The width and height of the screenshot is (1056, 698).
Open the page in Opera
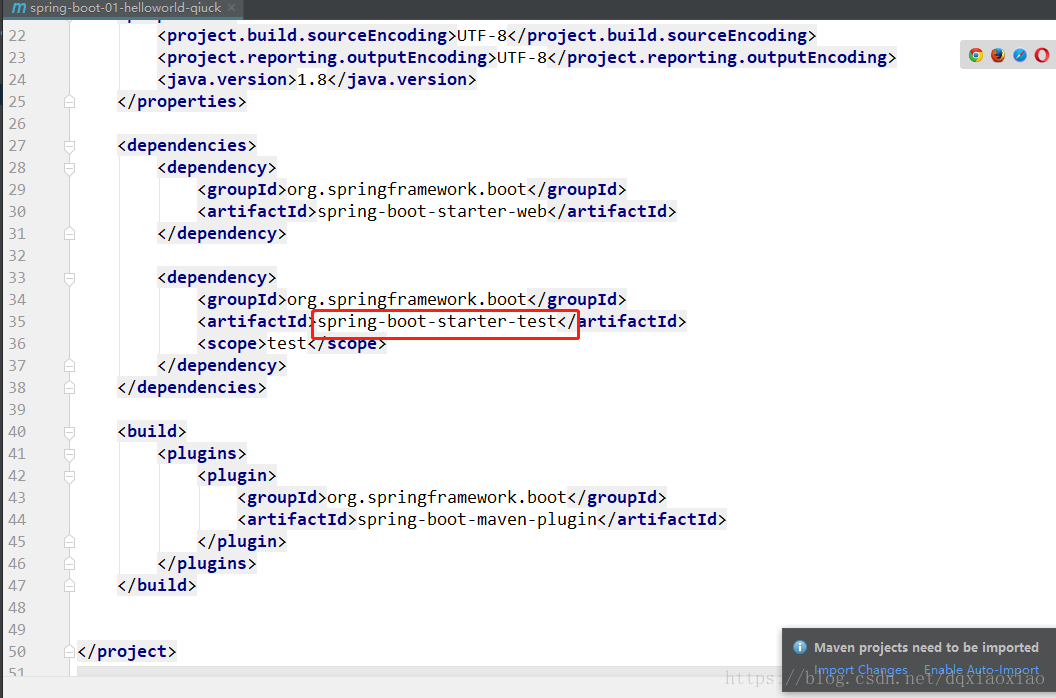click(1042, 55)
